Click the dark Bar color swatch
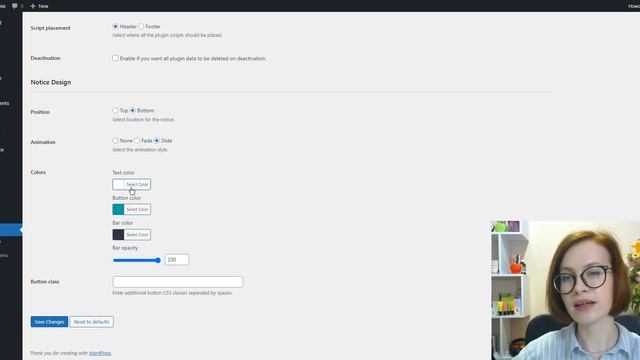640x360 pixels. tap(118, 235)
